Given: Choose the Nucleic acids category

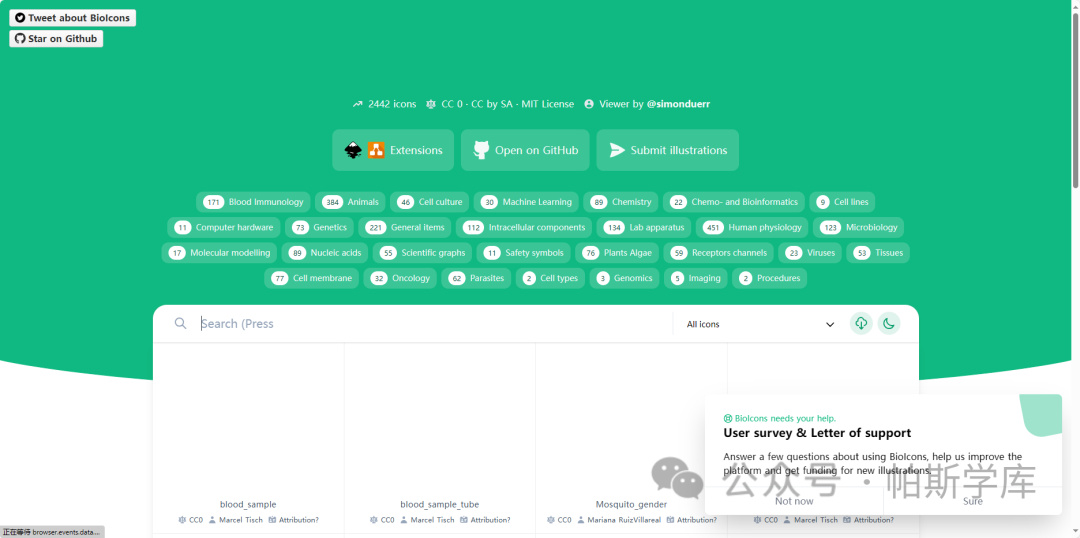Looking at the screenshot, I should pos(325,253).
